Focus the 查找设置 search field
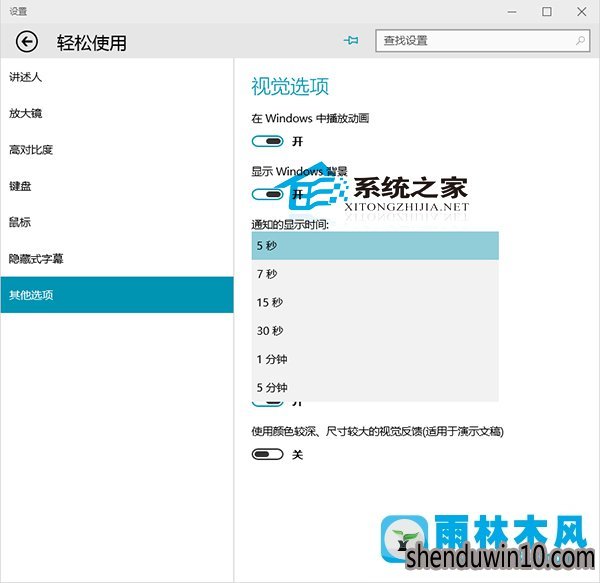The image size is (600, 583). coord(483,41)
